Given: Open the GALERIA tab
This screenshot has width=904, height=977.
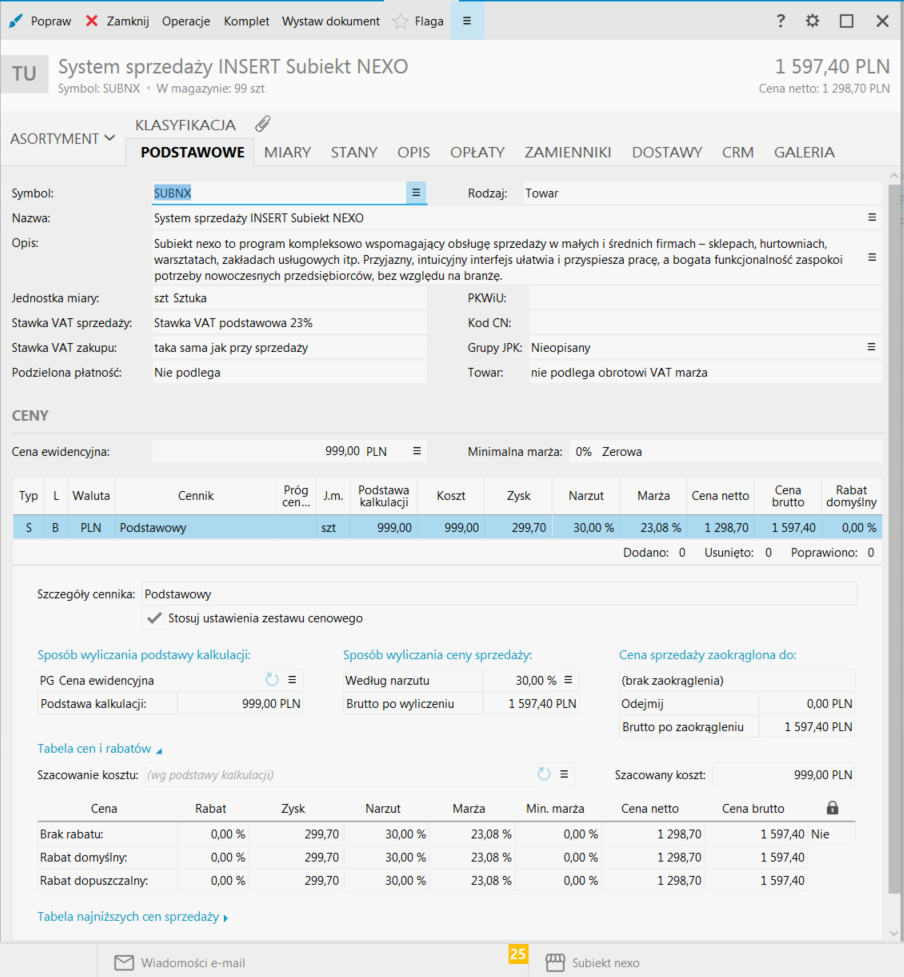Looking at the screenshot, I should pyautogui.click(x=804, y=152).
